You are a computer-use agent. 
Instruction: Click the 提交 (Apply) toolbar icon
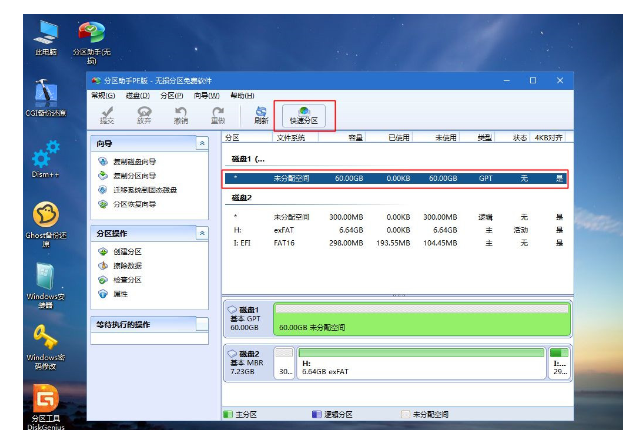(107, 115)
